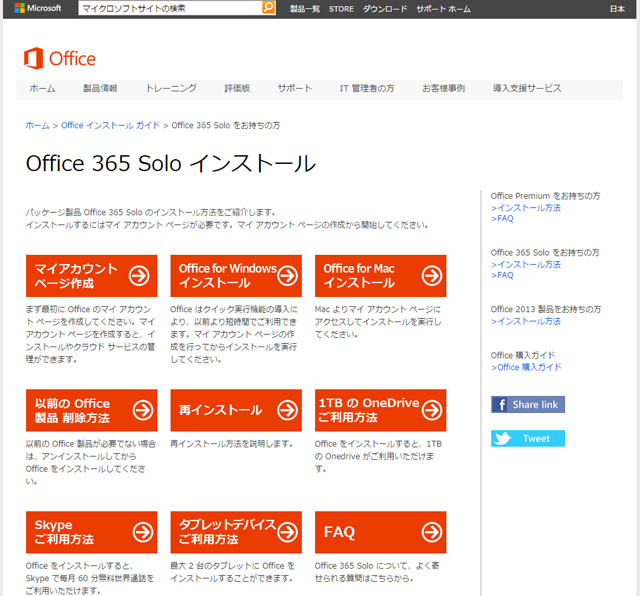The image size is (640, 596).
Task: Select サポート tab in Office navigation
Action: 295,88
